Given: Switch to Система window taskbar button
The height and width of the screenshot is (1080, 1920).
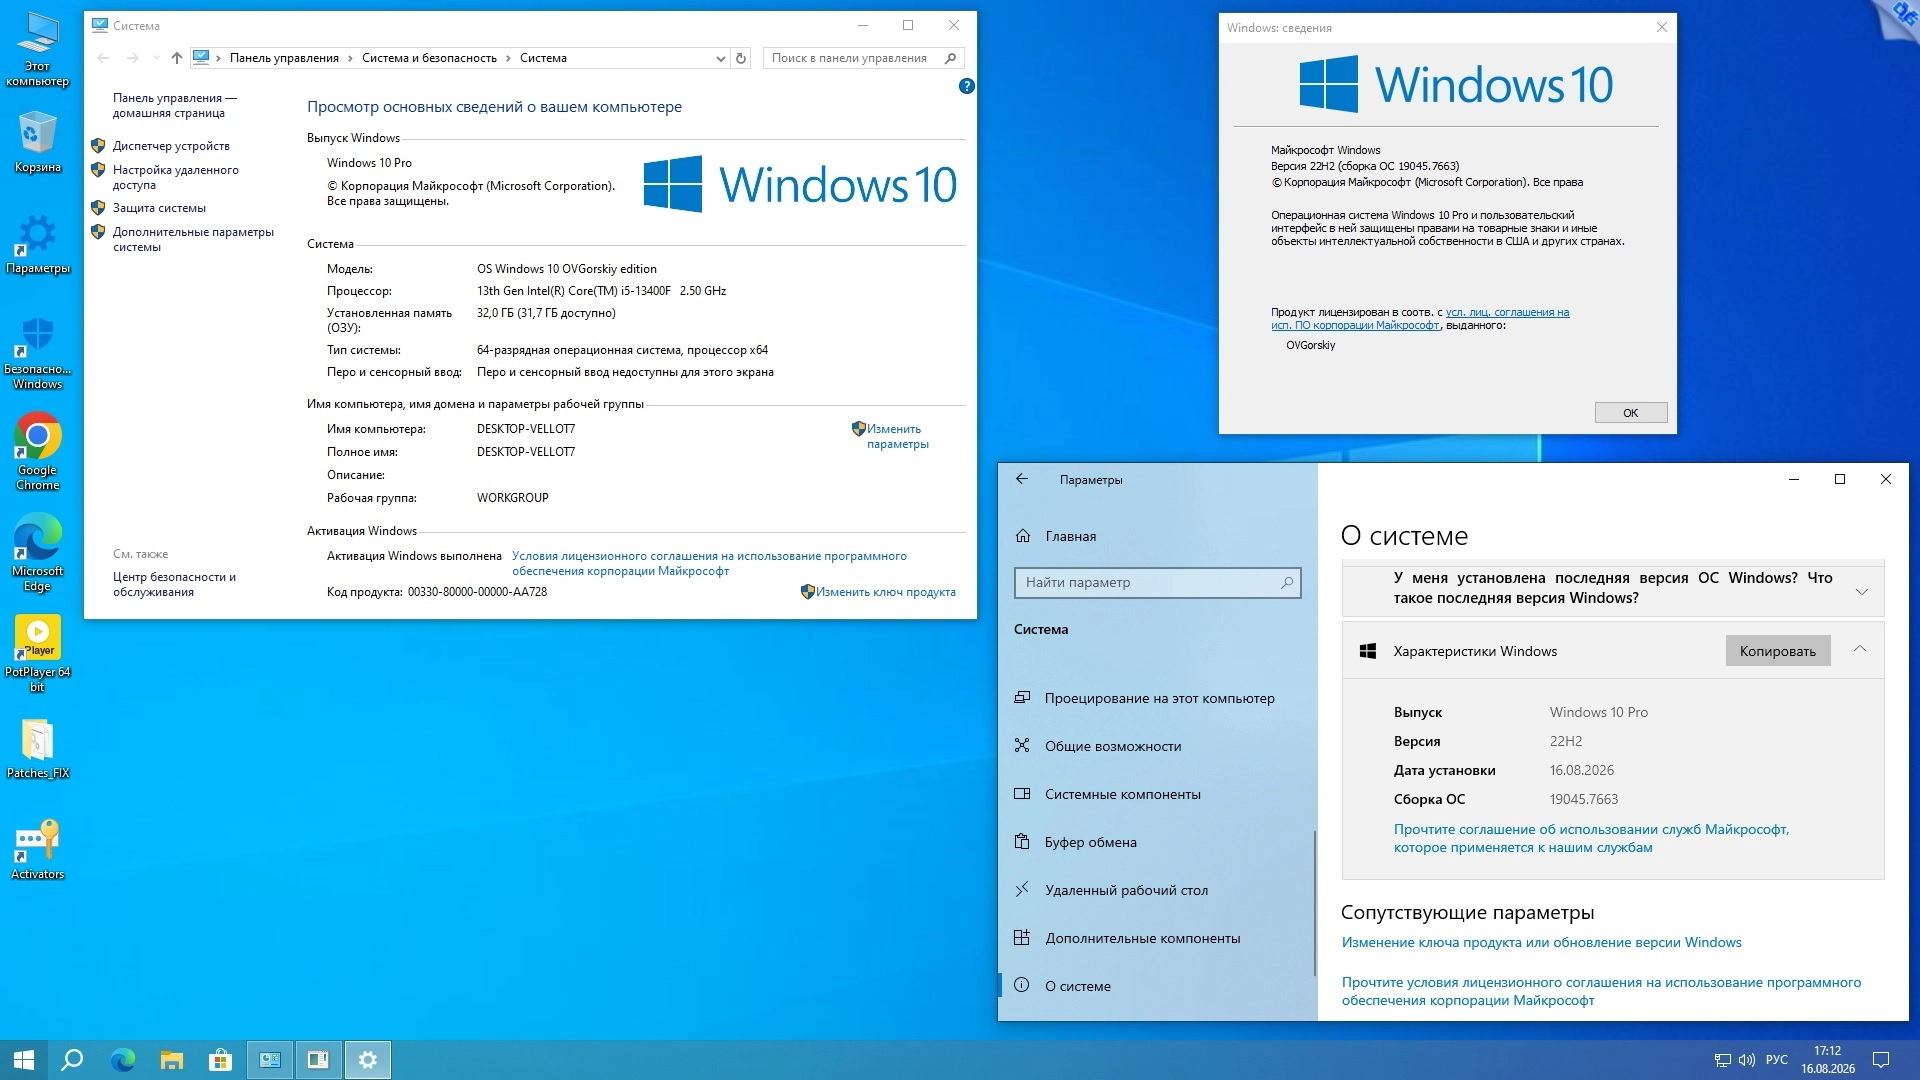Looking at the screenshot, I should point(270,1060).
